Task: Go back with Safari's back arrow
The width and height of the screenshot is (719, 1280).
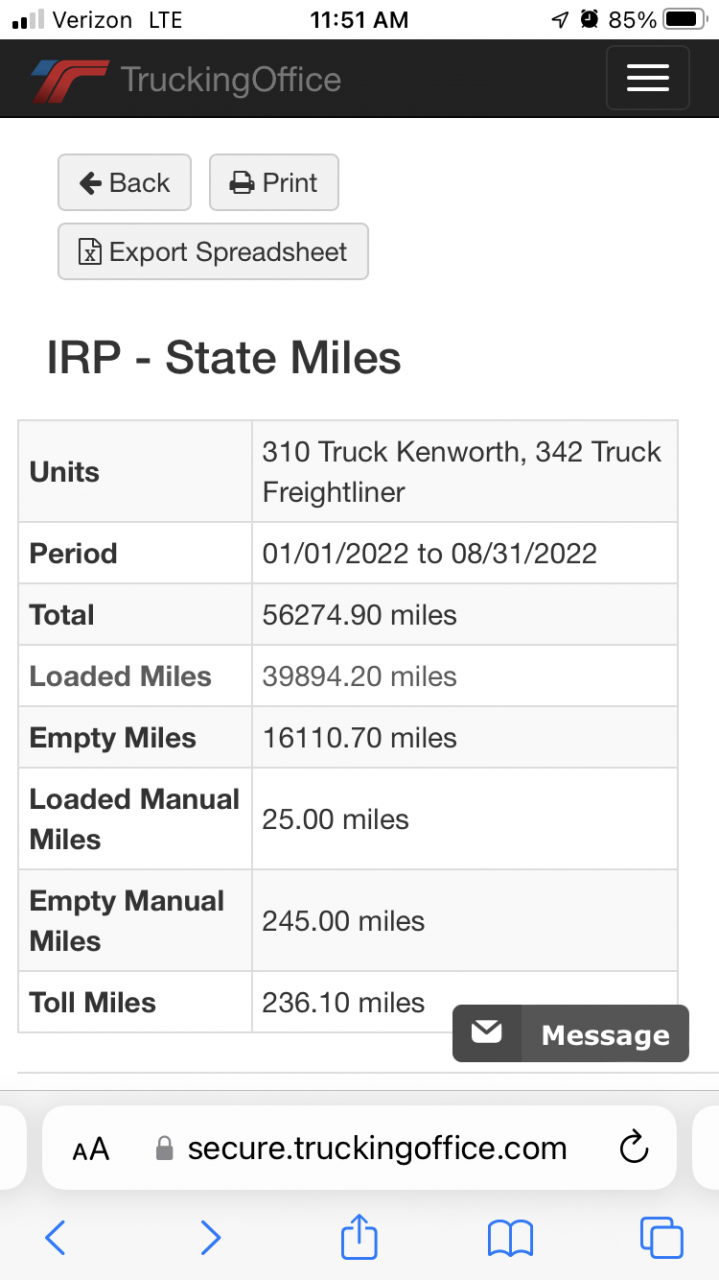Action: [x=56, y=1238]
